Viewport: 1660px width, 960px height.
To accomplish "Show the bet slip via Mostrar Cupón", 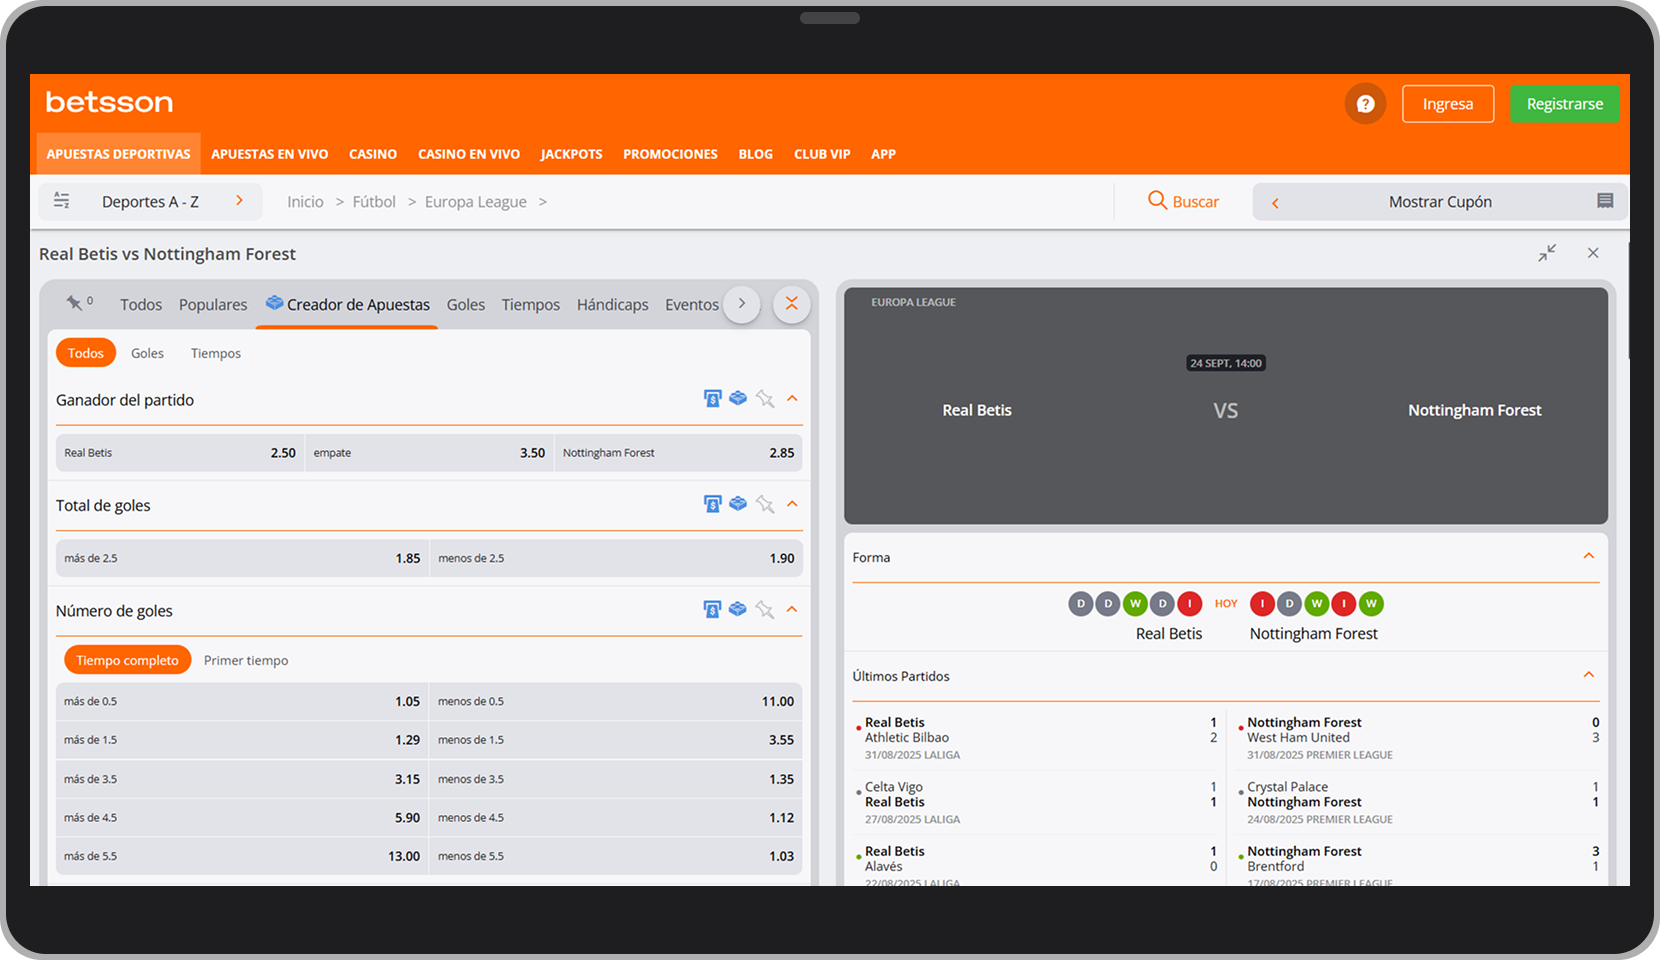I will 1440,202.
